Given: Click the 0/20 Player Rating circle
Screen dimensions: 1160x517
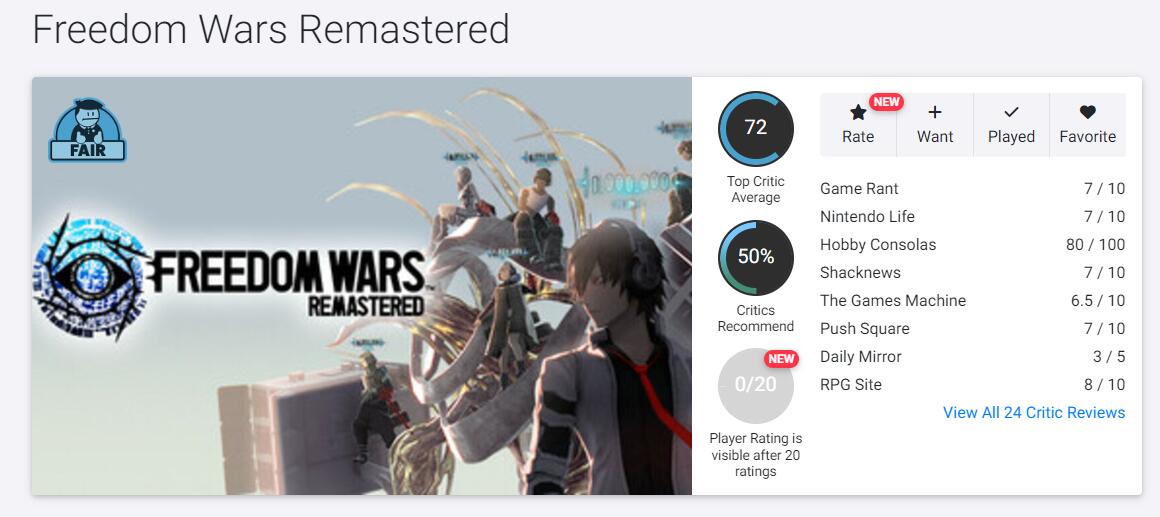Looking at the screenshot, I should point(756,385).
